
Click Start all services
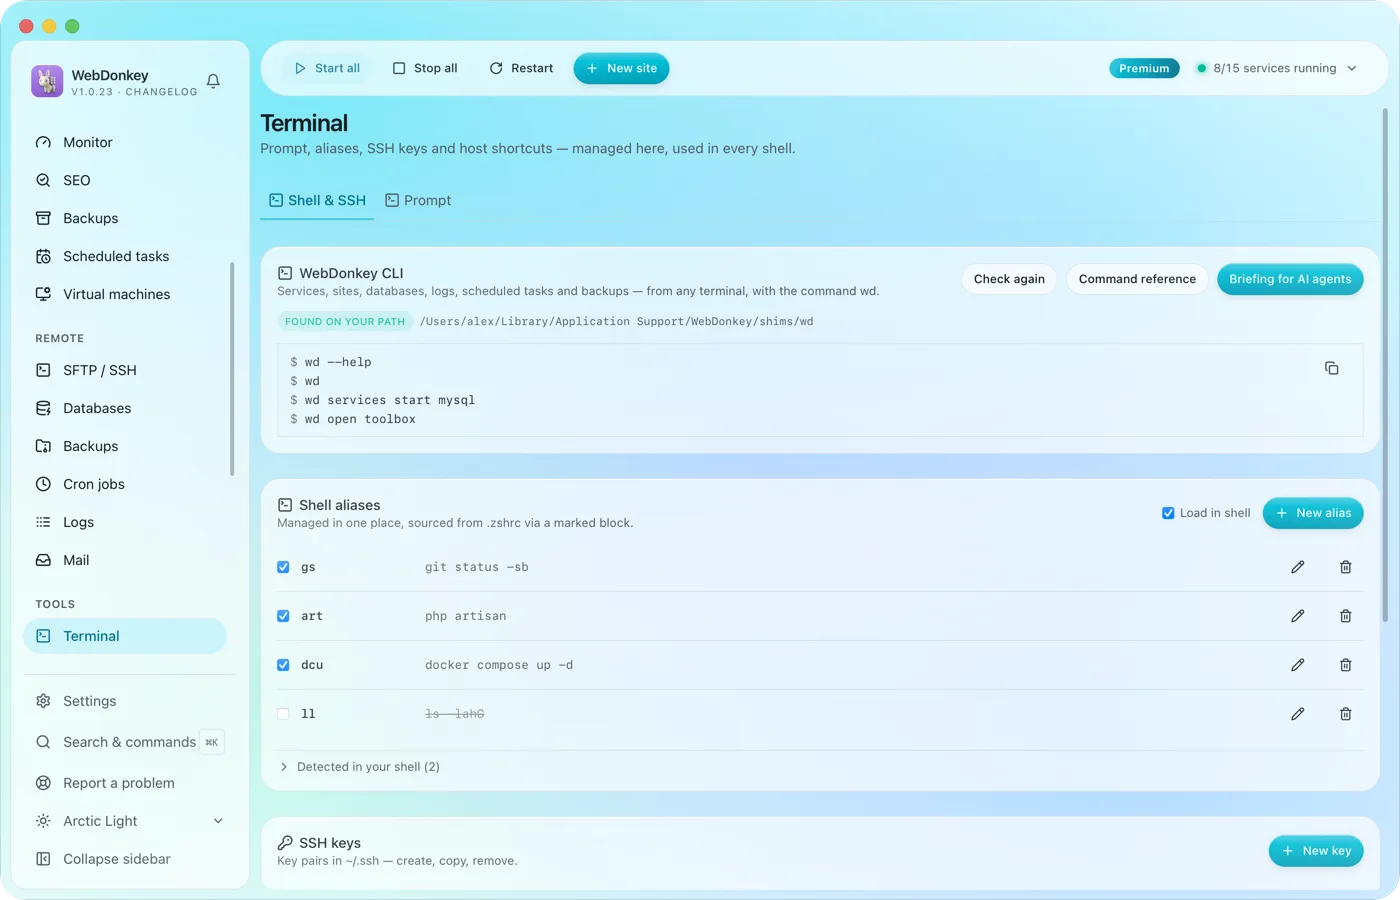tap(327, 68)
